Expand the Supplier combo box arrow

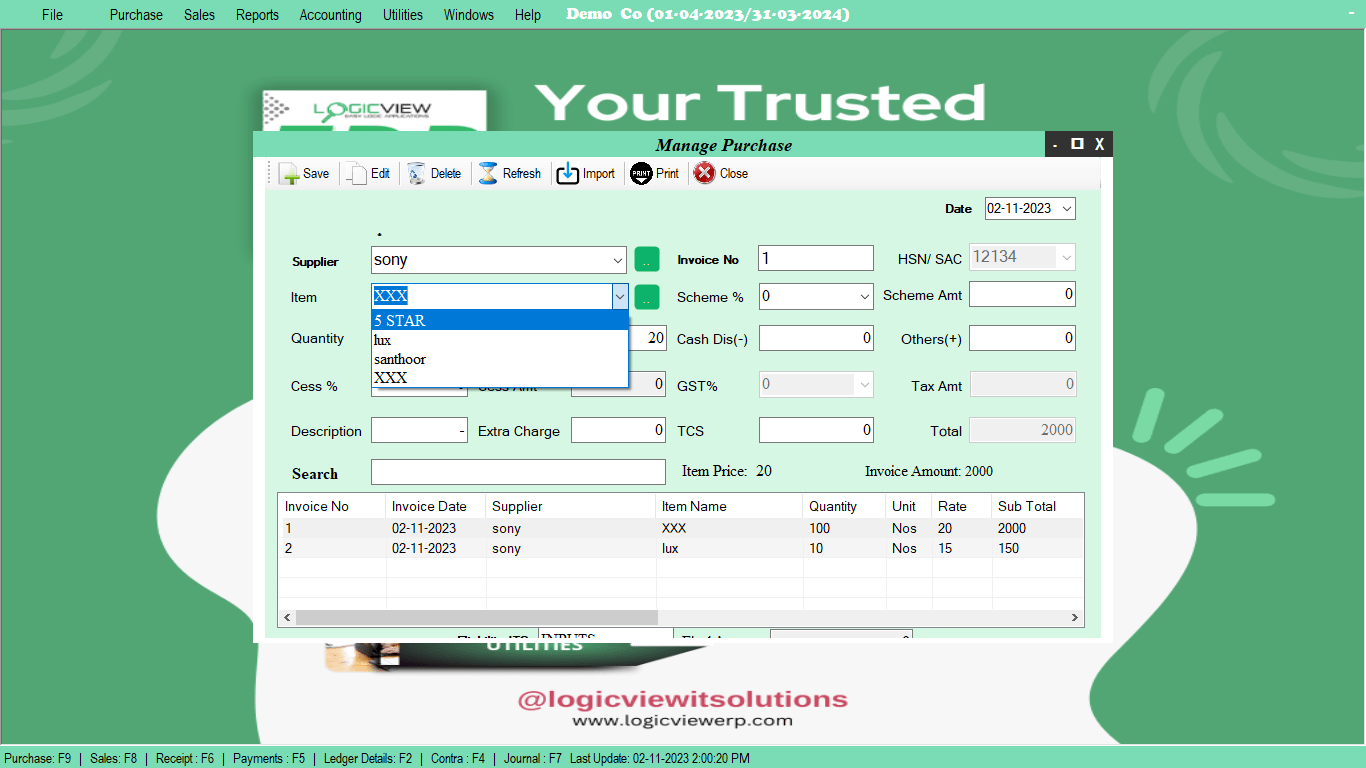(617, 260)
